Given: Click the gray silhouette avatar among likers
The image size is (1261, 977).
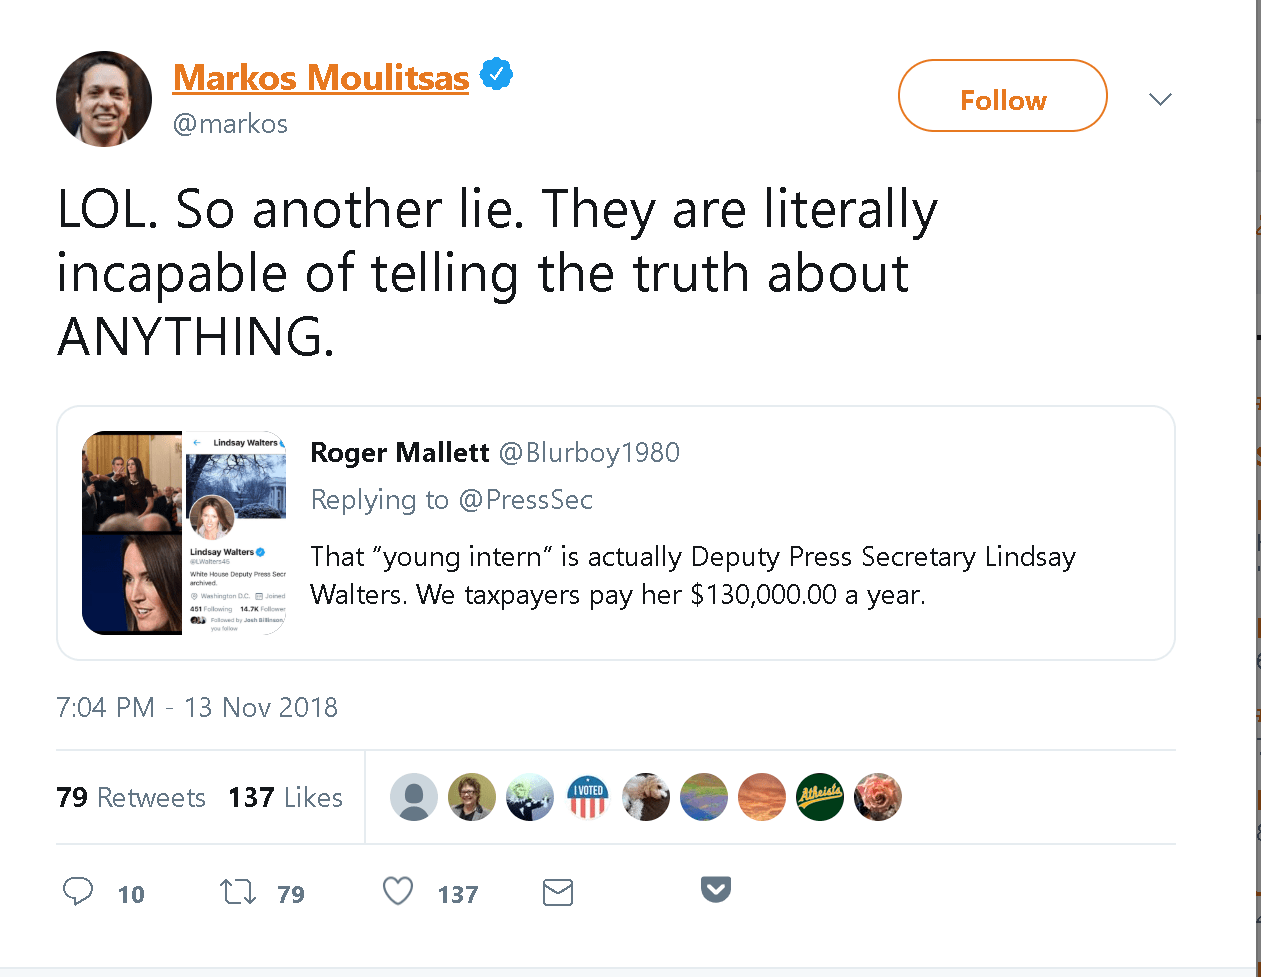Looking at the screenshot, I should (x=414, y=797).
